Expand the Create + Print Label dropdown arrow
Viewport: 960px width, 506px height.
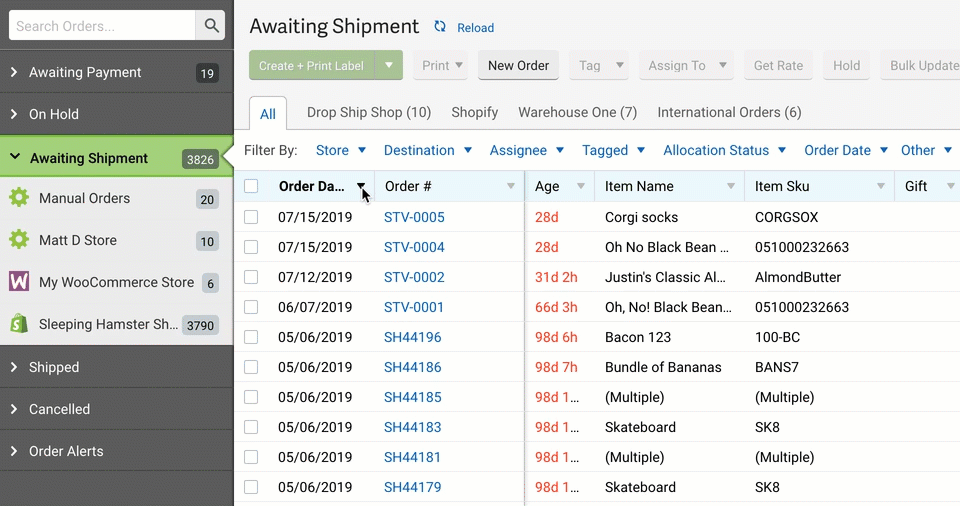388,66
